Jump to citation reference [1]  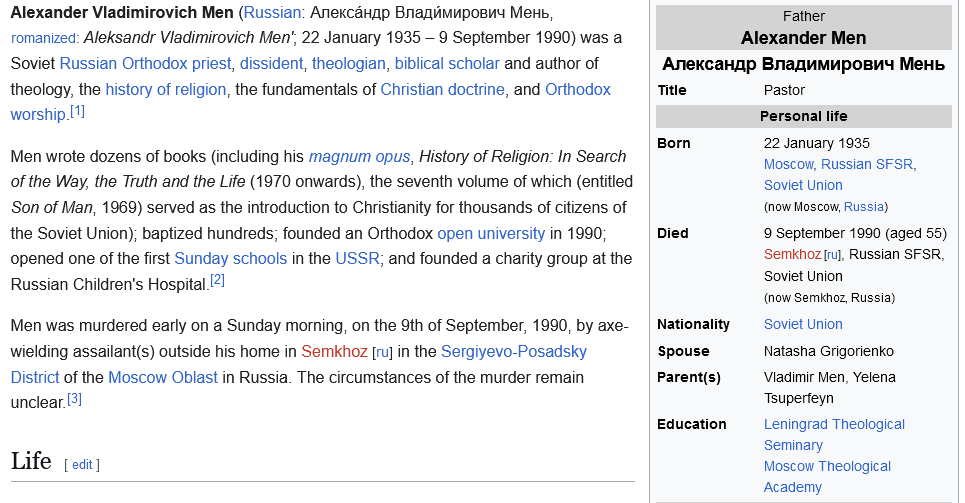pos(77,111)
